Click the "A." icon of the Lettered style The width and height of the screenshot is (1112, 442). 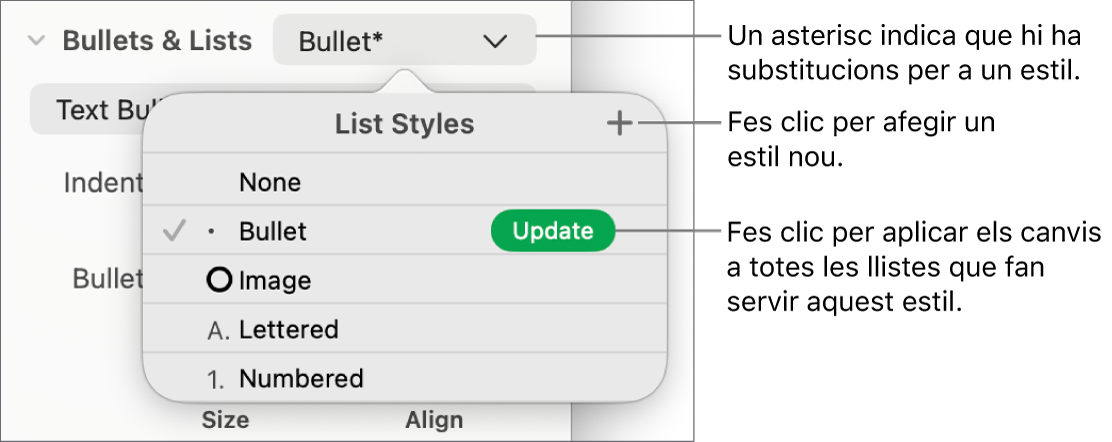(x=217, y=330)
